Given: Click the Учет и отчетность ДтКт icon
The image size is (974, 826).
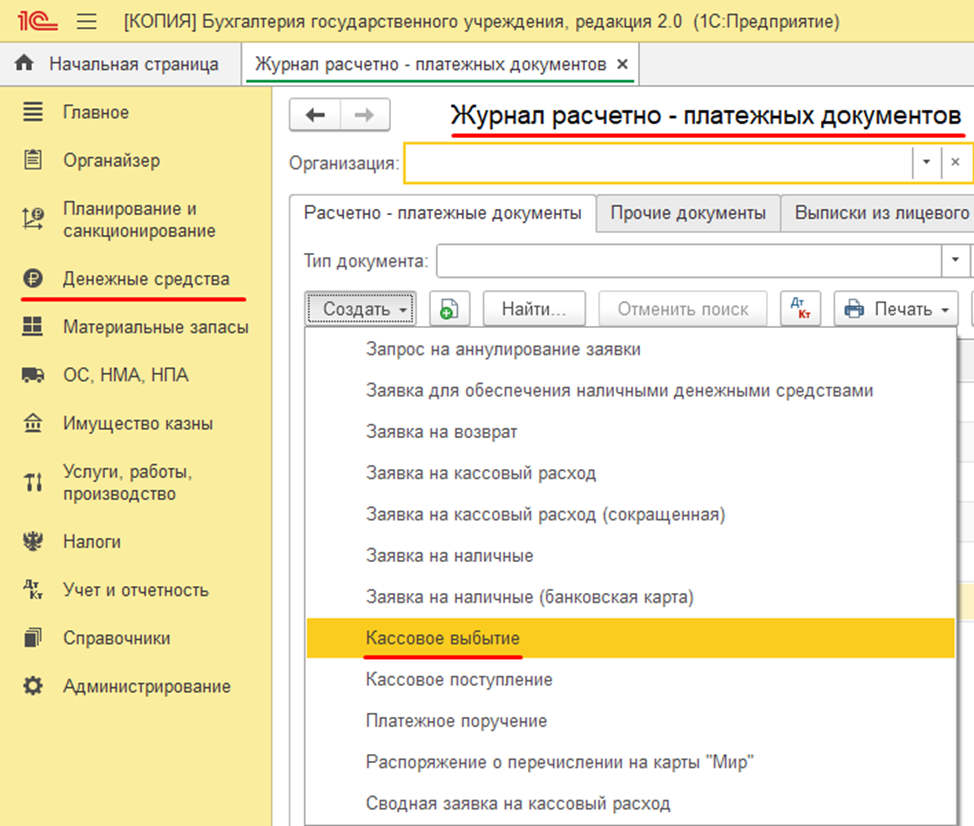Looking at the screenshot, I should click(33, 589).
